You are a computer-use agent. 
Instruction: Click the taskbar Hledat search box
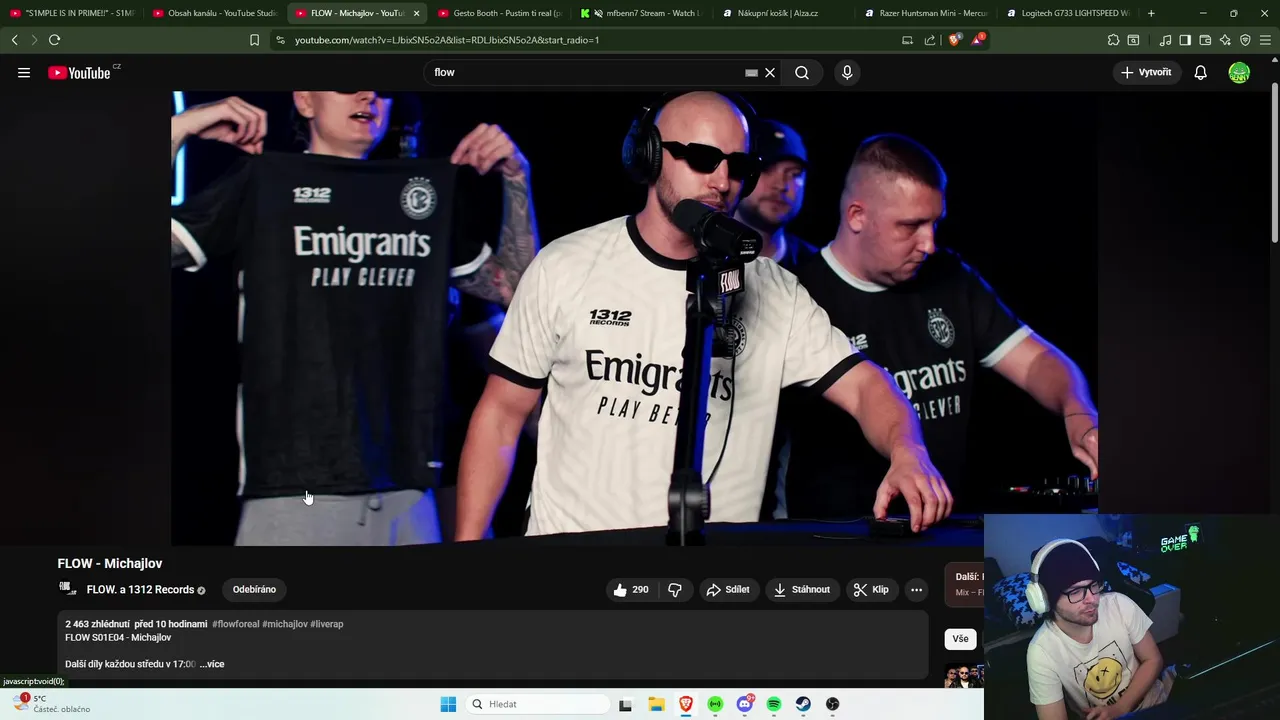537,704
